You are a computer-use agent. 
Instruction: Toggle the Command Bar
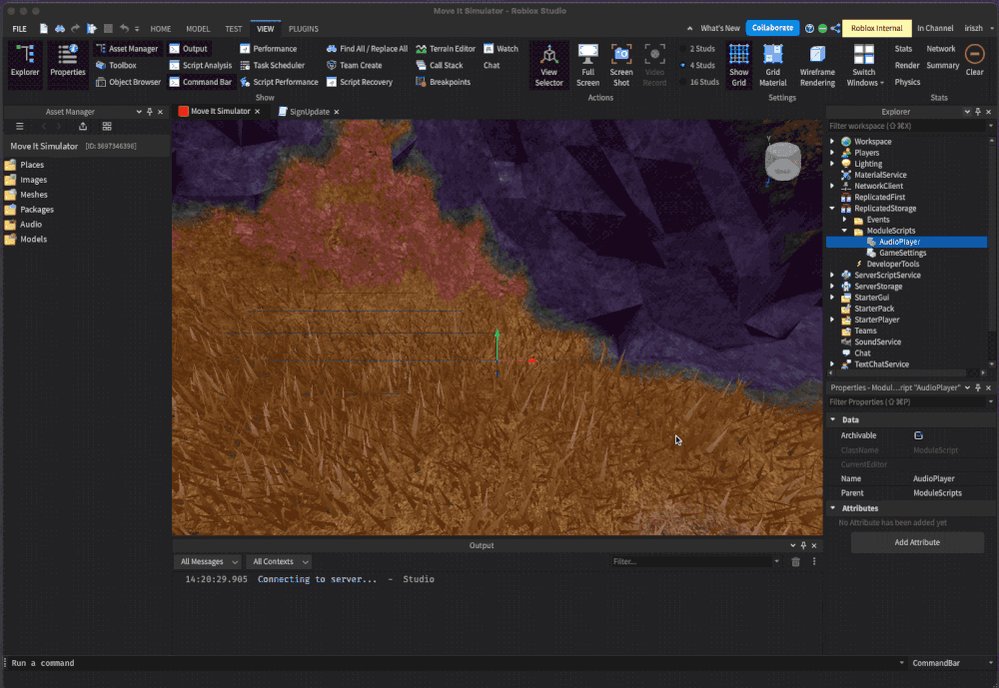click(201, 82)
